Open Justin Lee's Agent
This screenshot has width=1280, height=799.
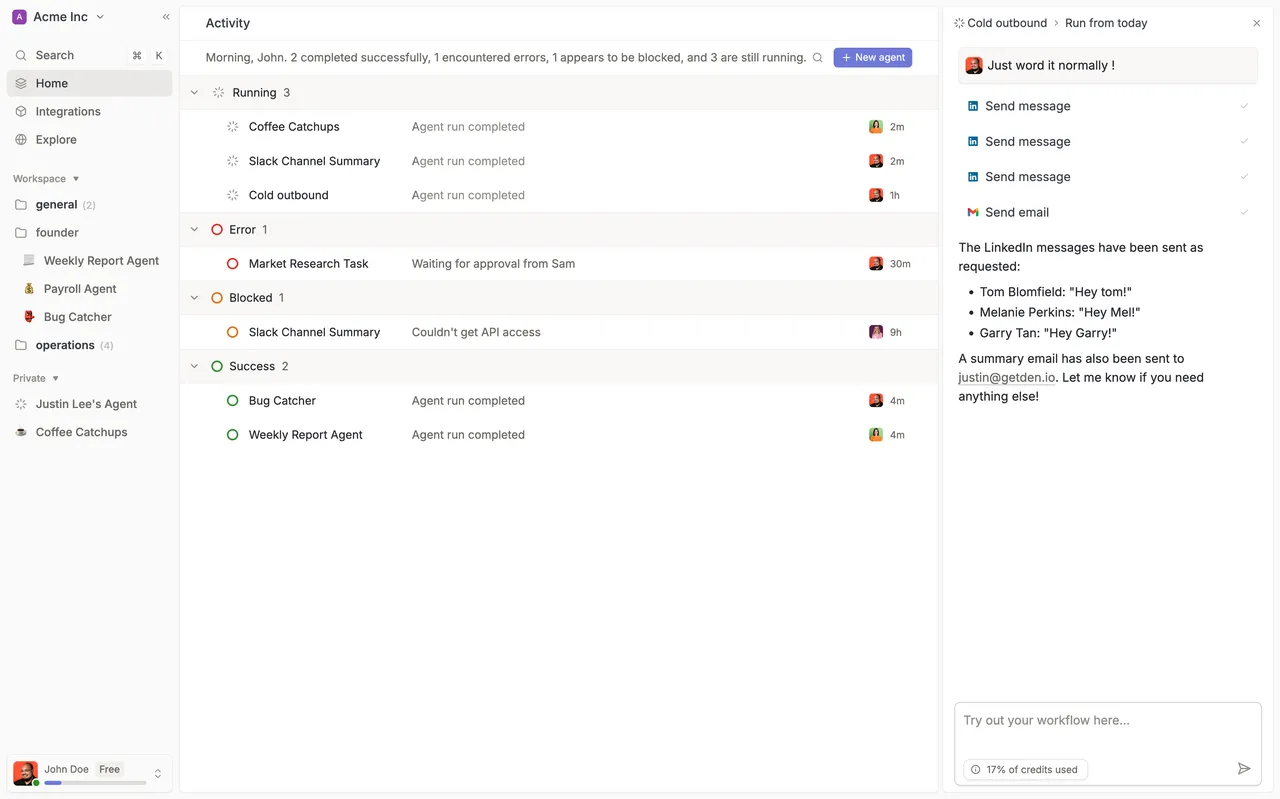click(89, 404)
